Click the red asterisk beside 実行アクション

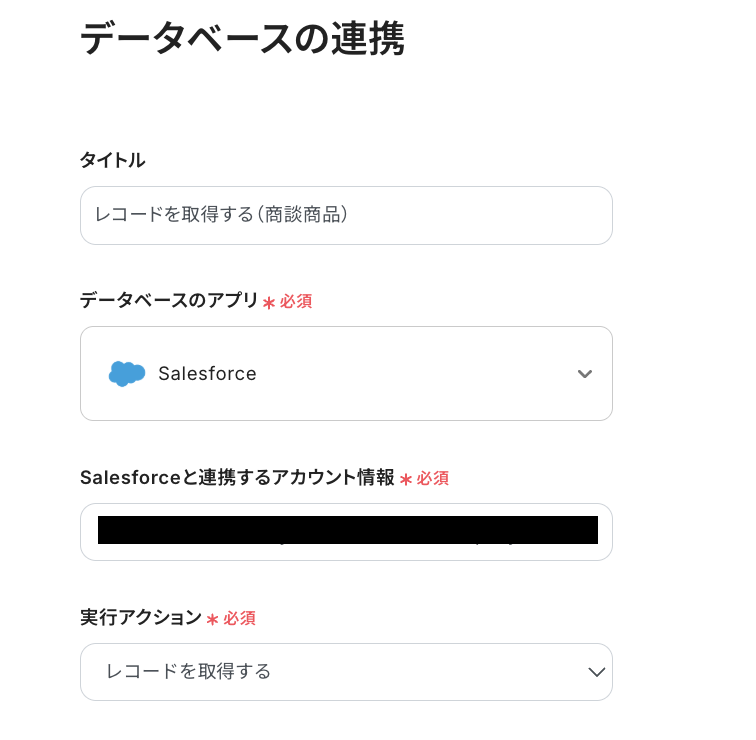point(212,620)
